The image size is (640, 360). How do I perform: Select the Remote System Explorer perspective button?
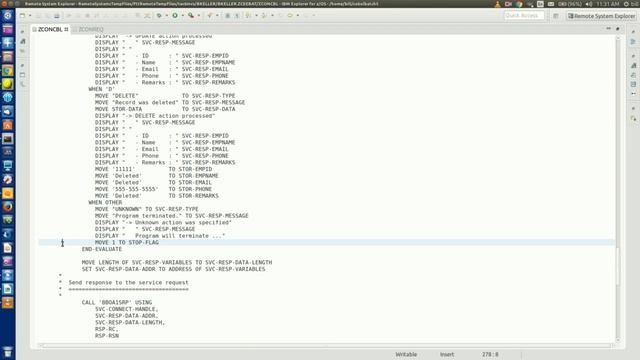[601, 16]
